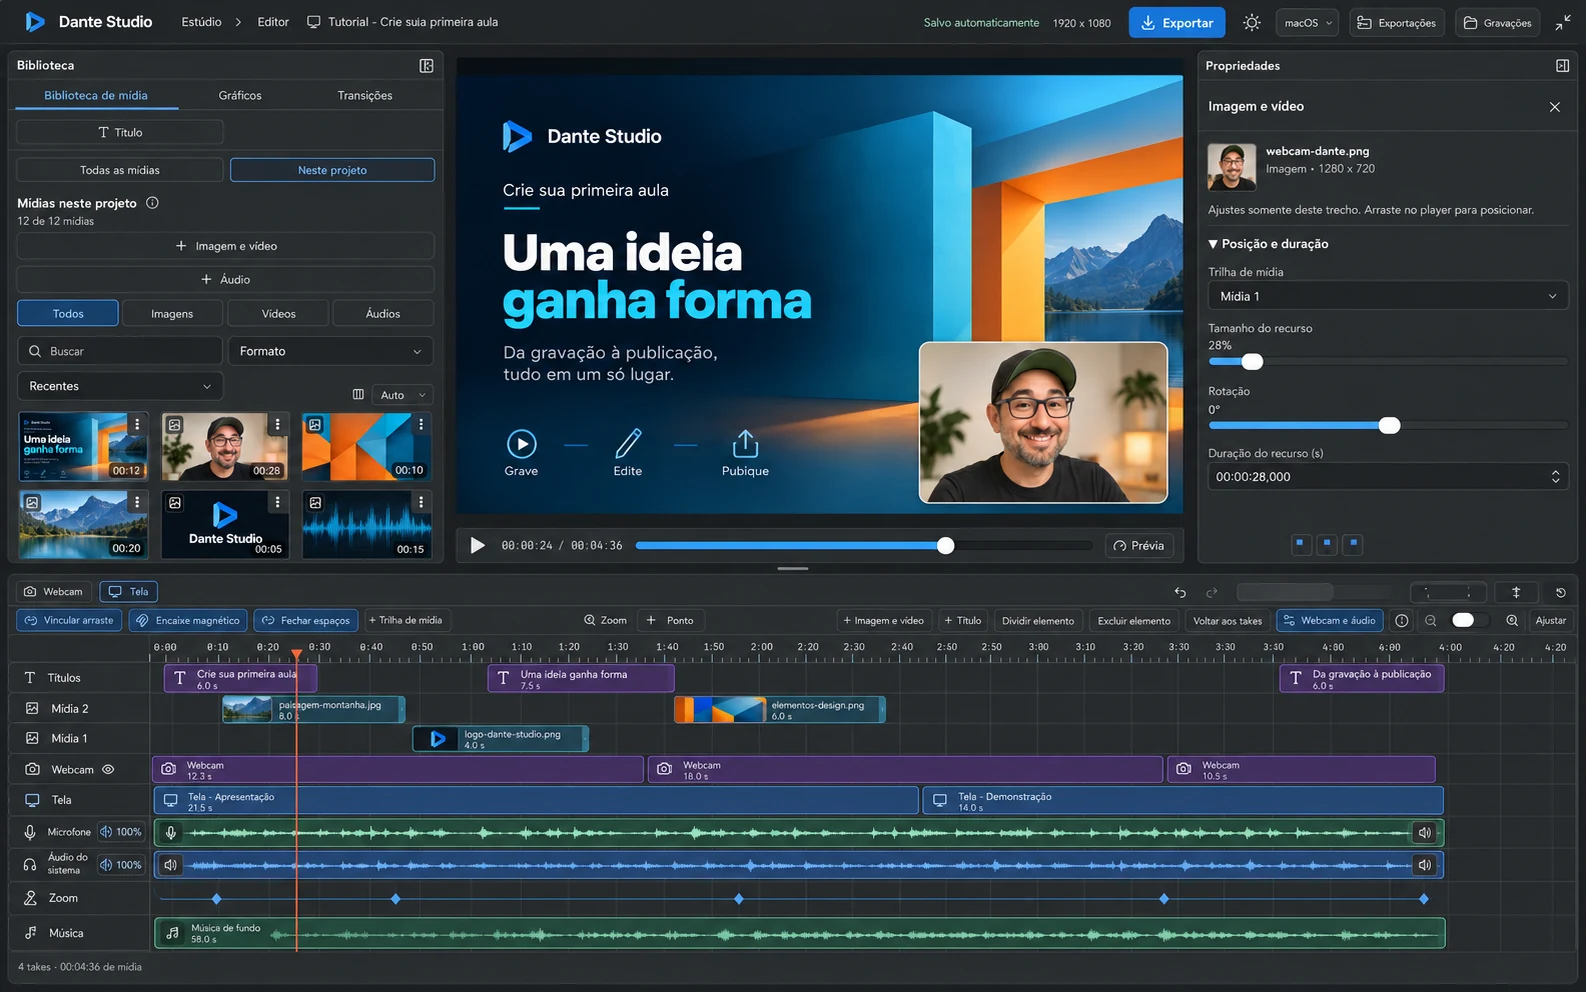1586x992 pixels.
Task: Open the timeline info circle icon
Action: [1402, 620]
